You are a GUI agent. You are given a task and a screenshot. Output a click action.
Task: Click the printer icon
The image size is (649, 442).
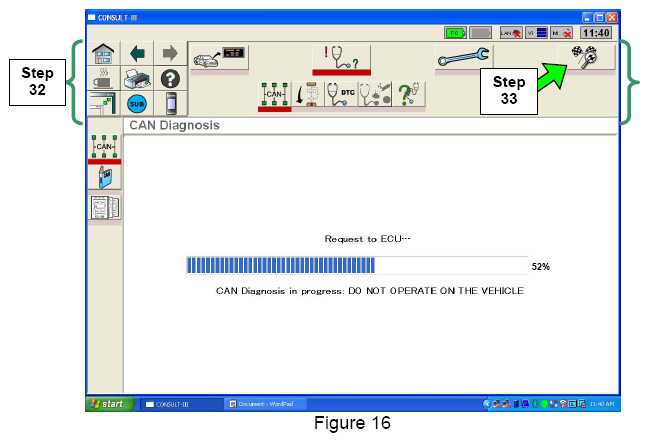(137, 78)
